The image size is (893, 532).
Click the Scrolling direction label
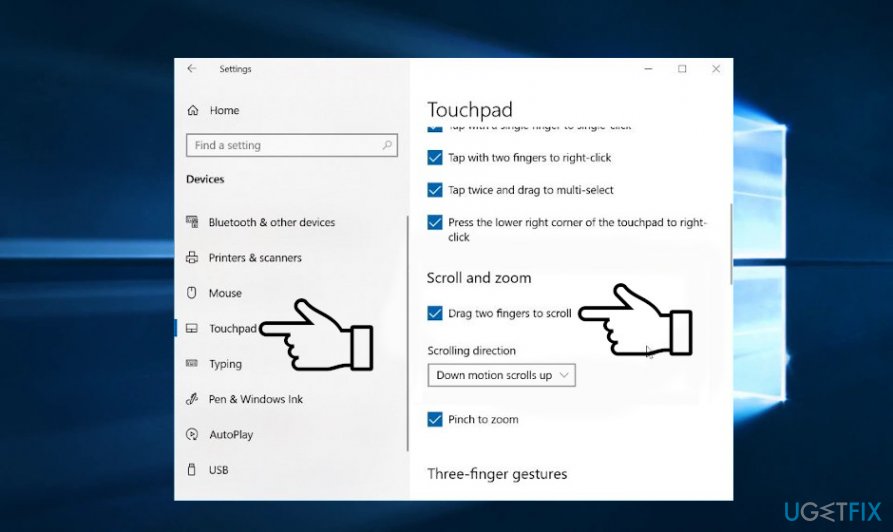(x=472, y=350)
